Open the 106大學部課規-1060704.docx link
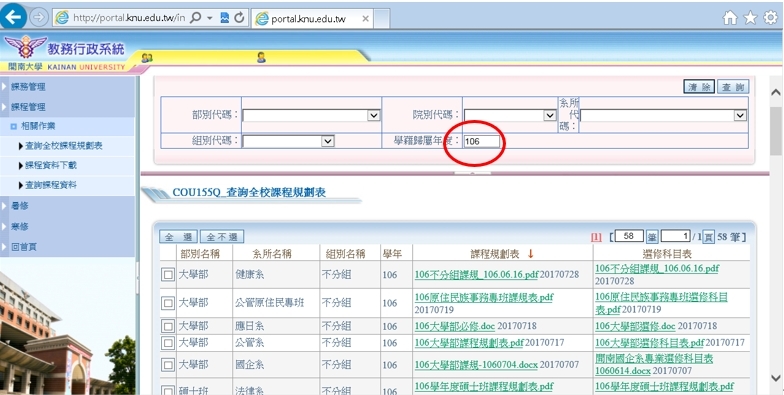The height and width of the screenshot is (395, 784). pos(476,365)
